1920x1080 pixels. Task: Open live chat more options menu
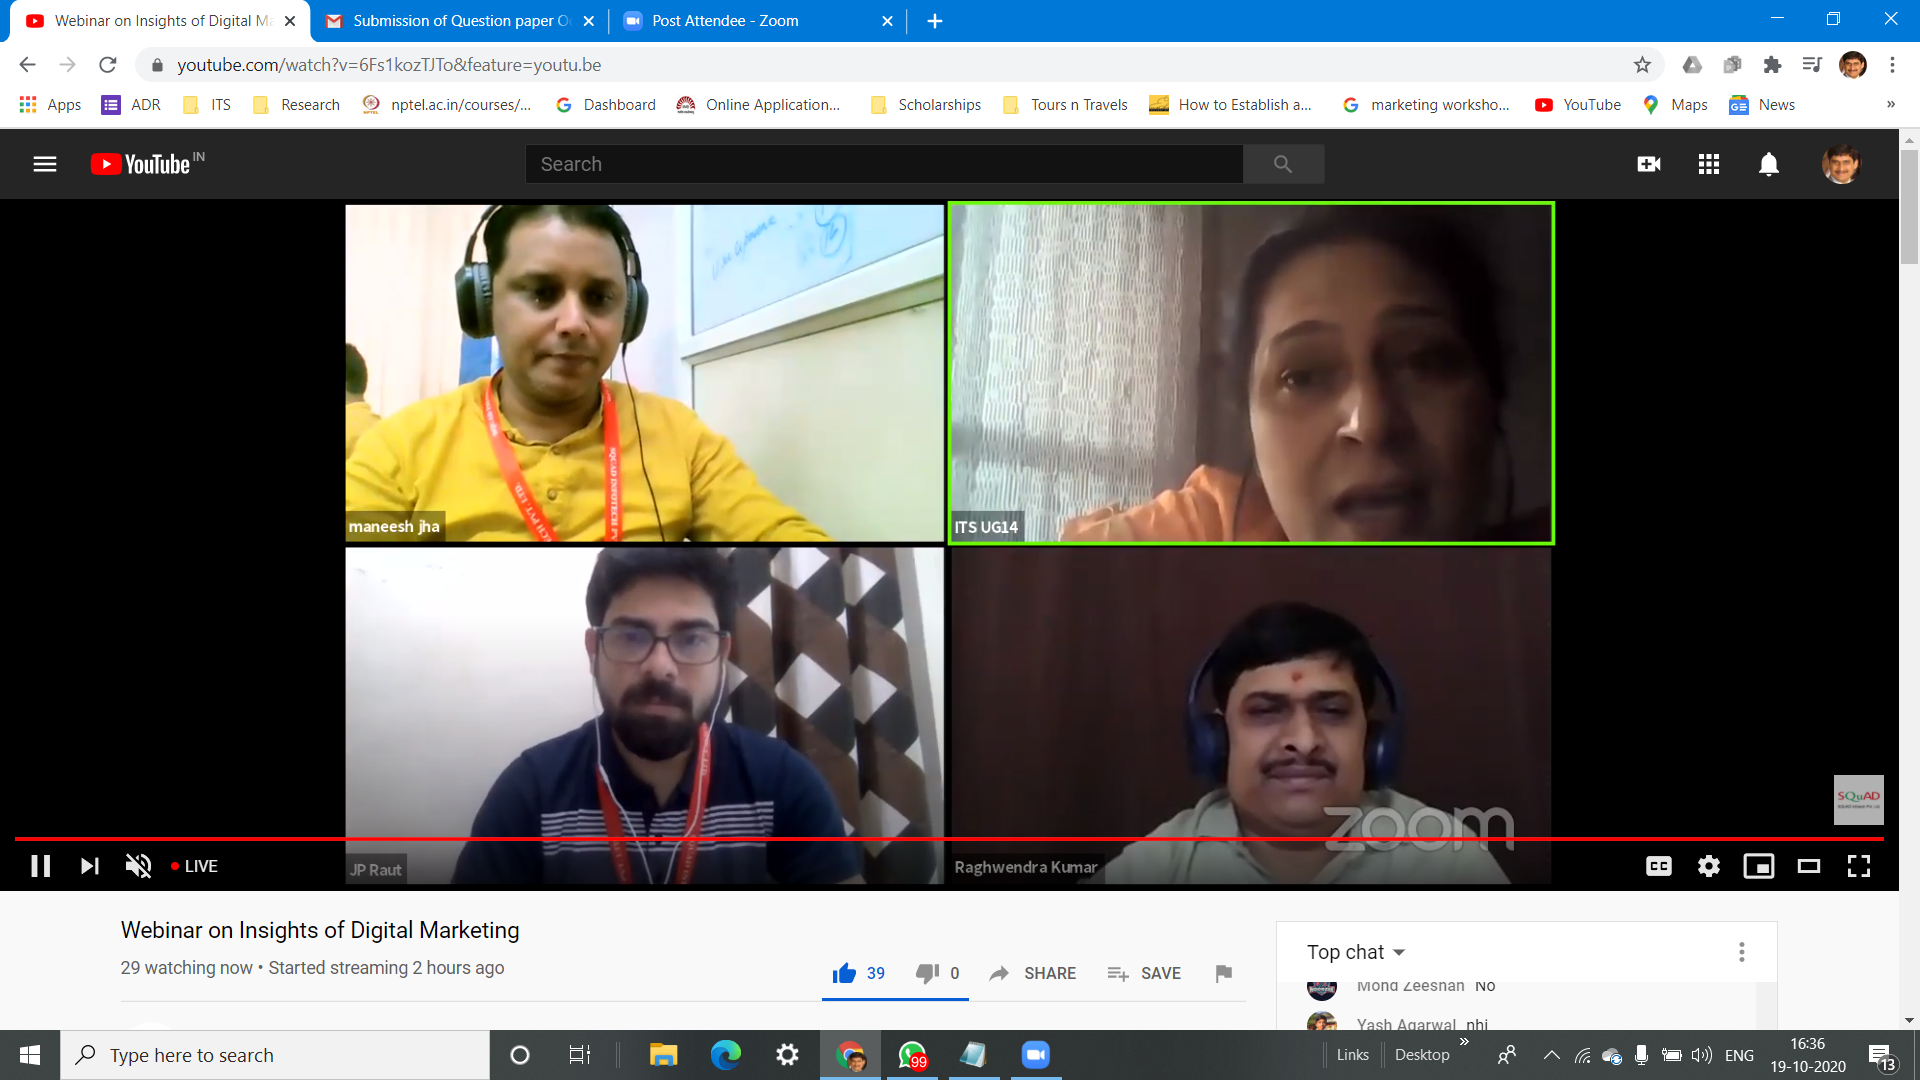(x=1742, y=952)
